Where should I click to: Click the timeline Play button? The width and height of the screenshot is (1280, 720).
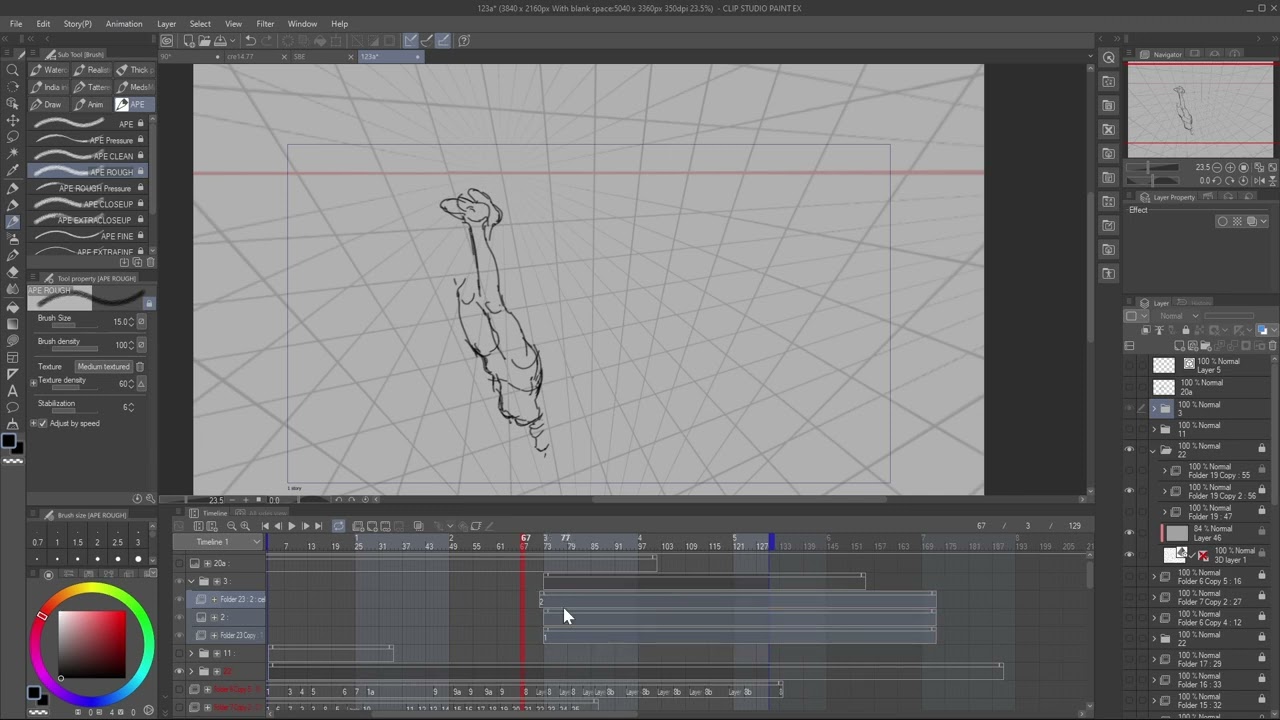pos(291,526)
